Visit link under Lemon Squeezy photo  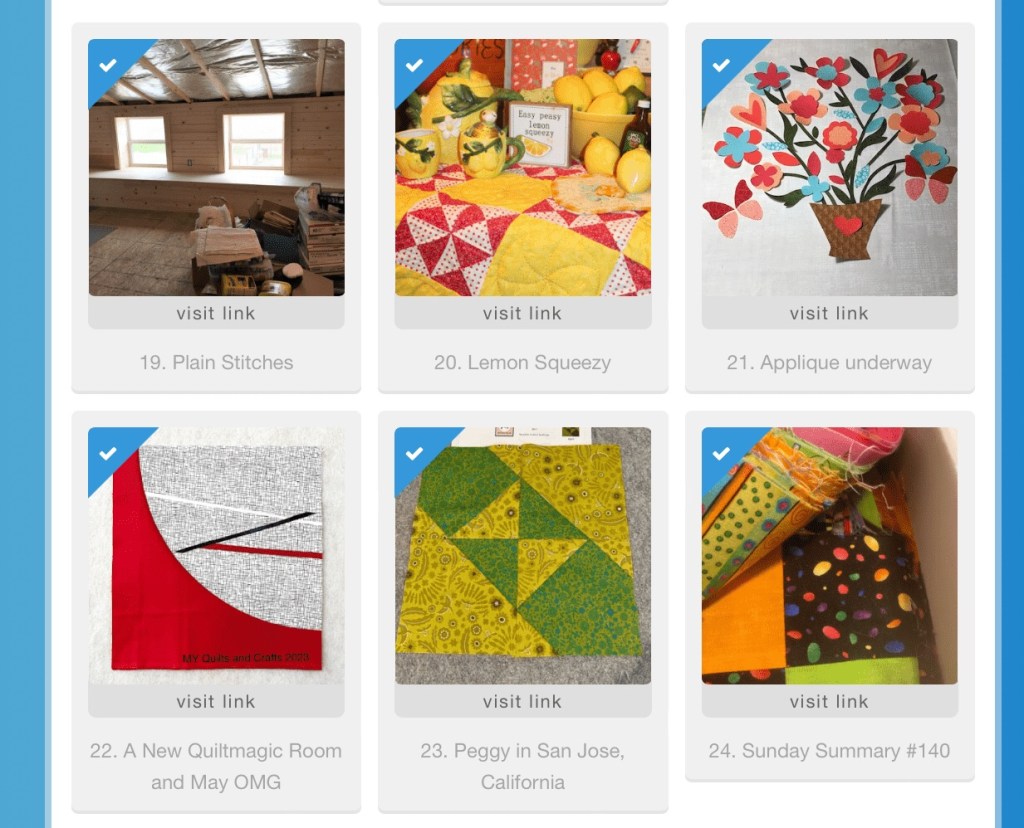pos(522,313)
